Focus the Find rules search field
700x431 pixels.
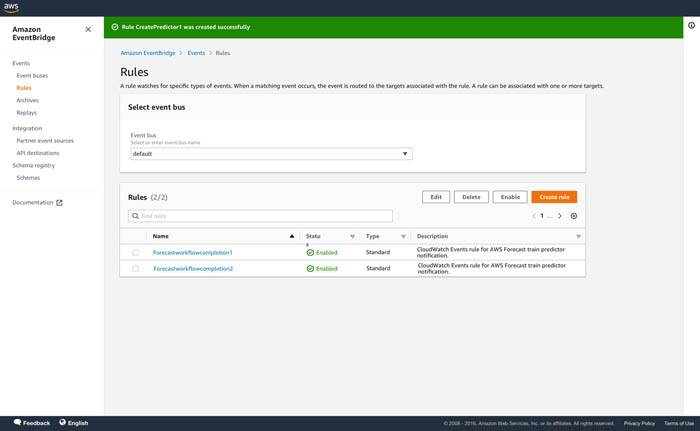260,216
